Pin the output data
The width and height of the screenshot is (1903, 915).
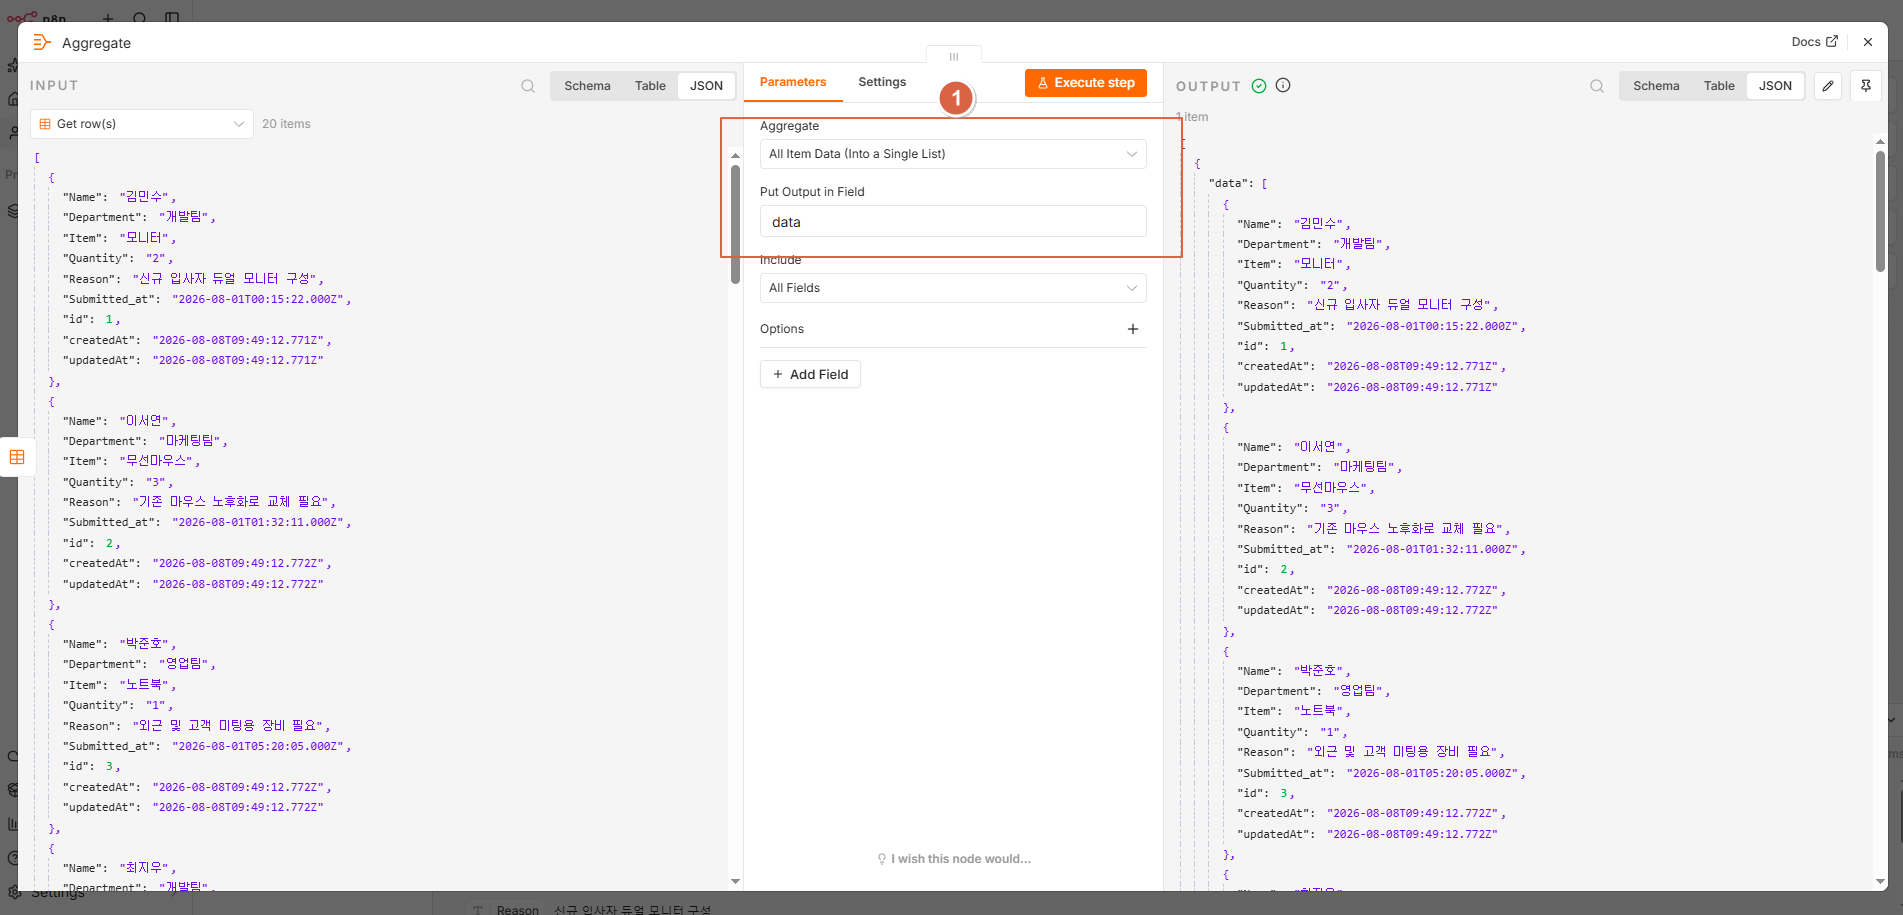click(x=1866, y=86)
